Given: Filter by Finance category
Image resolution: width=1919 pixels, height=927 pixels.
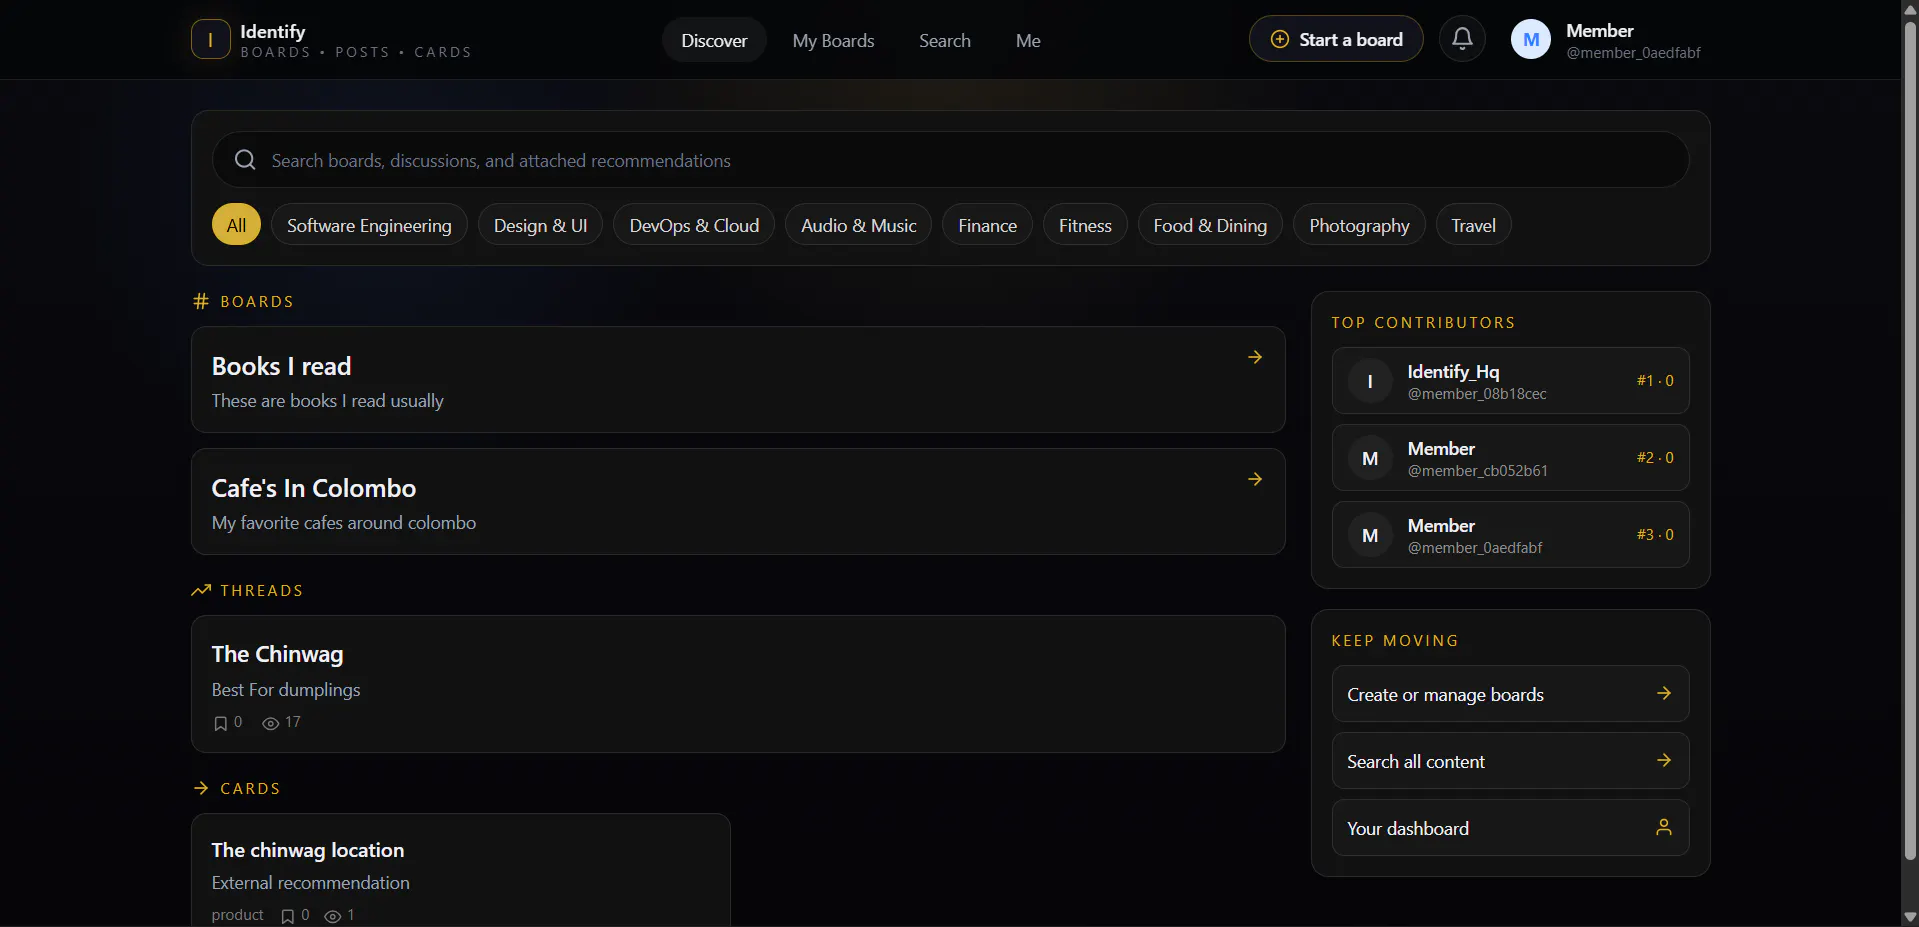Looking at the screenshot, I should (x=987, y=225).
